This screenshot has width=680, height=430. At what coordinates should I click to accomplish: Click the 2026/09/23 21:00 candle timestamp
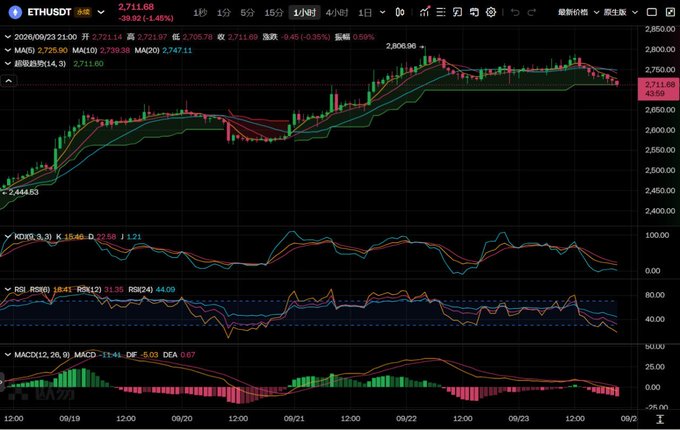tap(46, 37)
